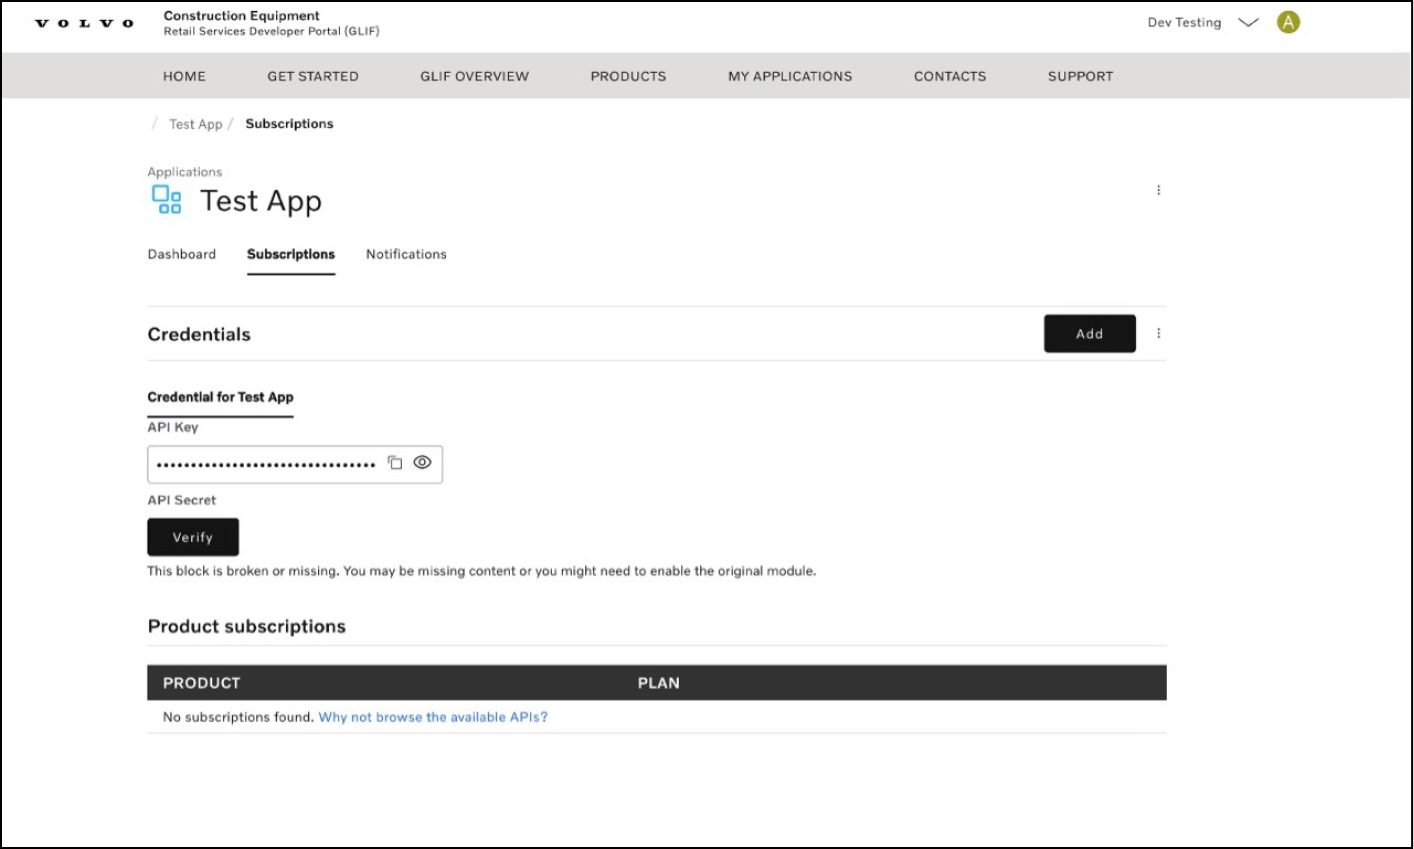Open the Test App three-dot options menu
The image size is (1414, 849).
(1158, 190)
